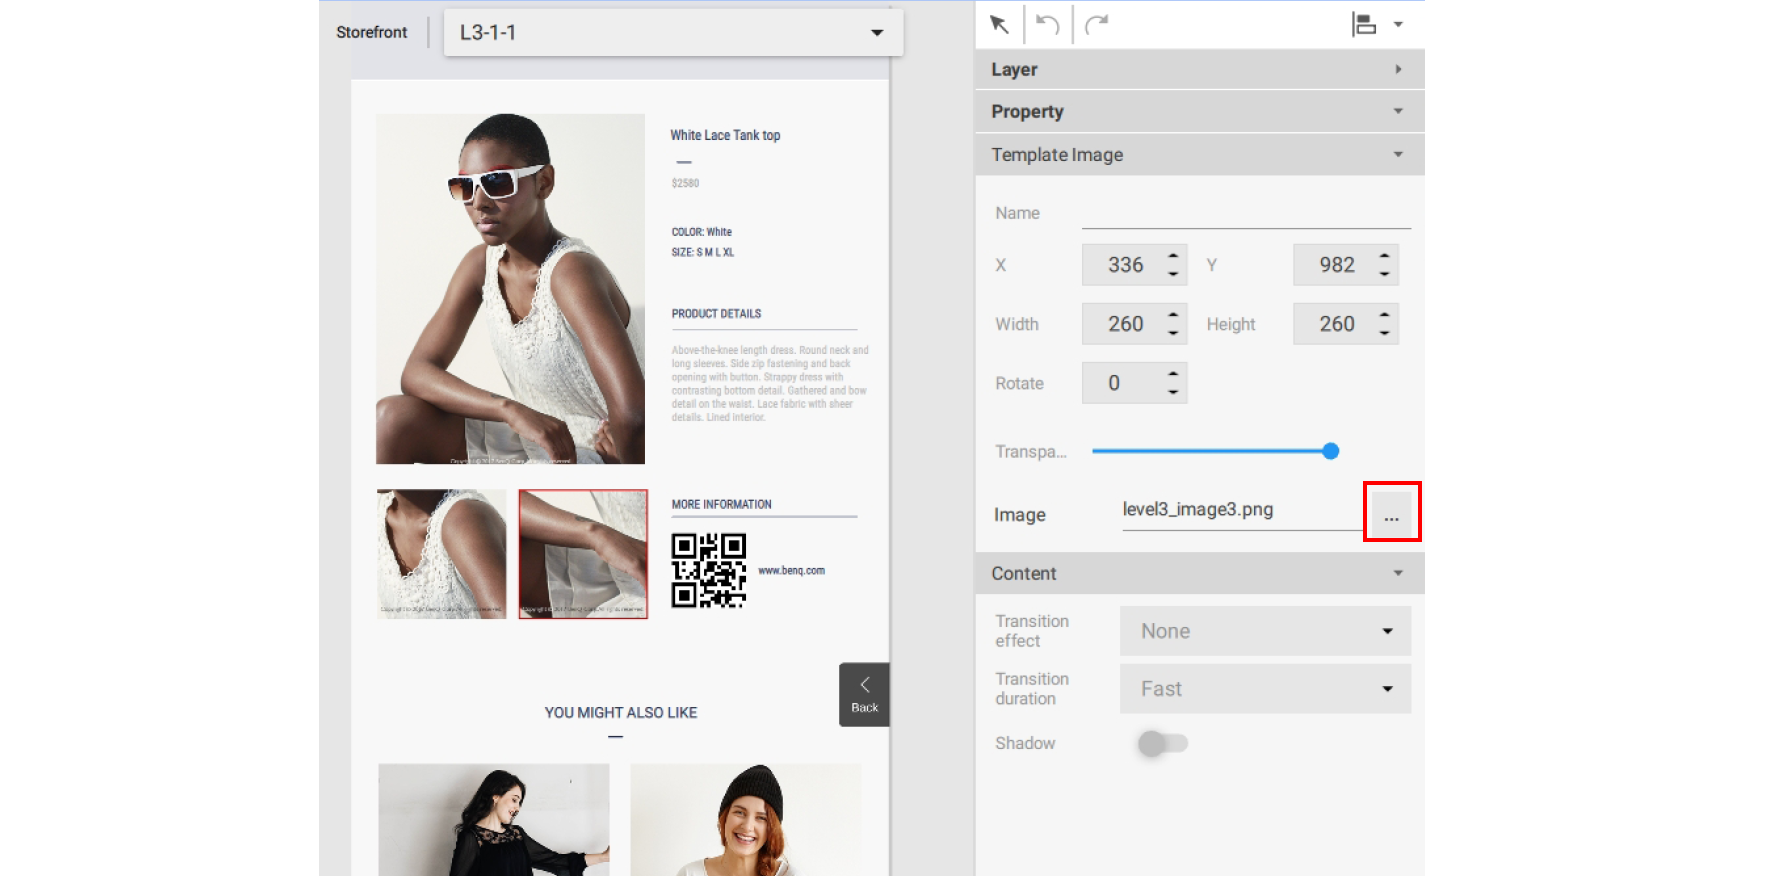Viewport: 1770px width, 876px height.
Task: Open Transition effect dropdown
Action: (x=1265, y=631)
